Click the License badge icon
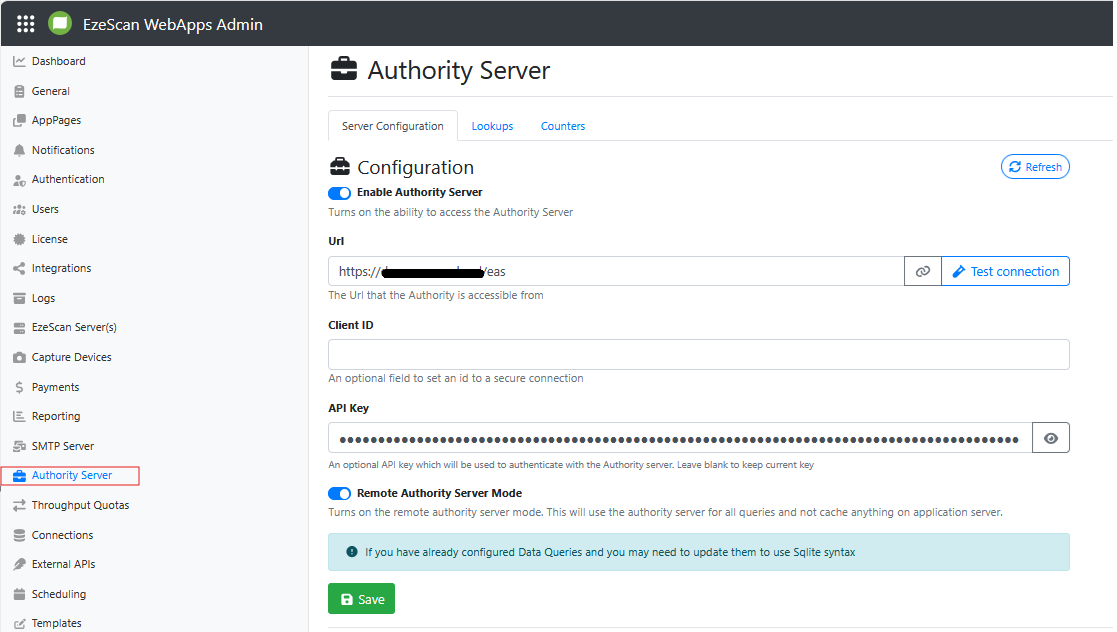Viewport: 1117px width, 632px height. (19, 239)
